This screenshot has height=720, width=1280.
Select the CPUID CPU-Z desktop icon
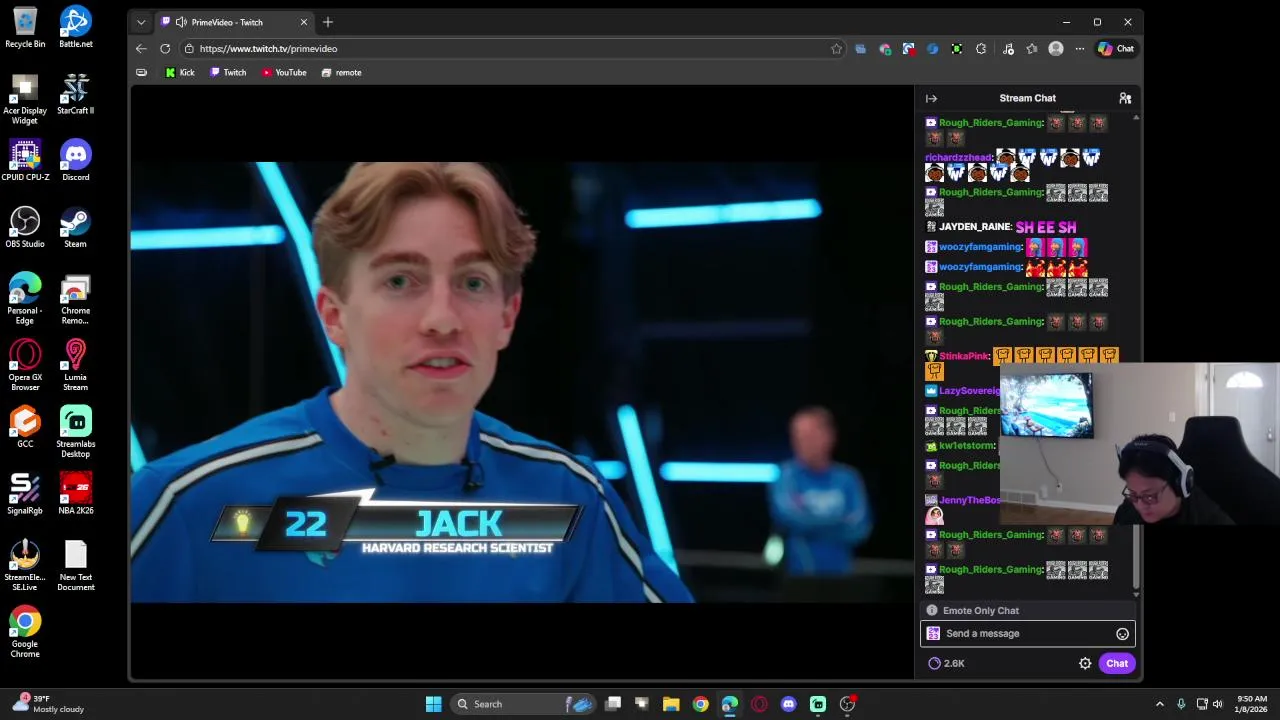(x=25, y=160)
